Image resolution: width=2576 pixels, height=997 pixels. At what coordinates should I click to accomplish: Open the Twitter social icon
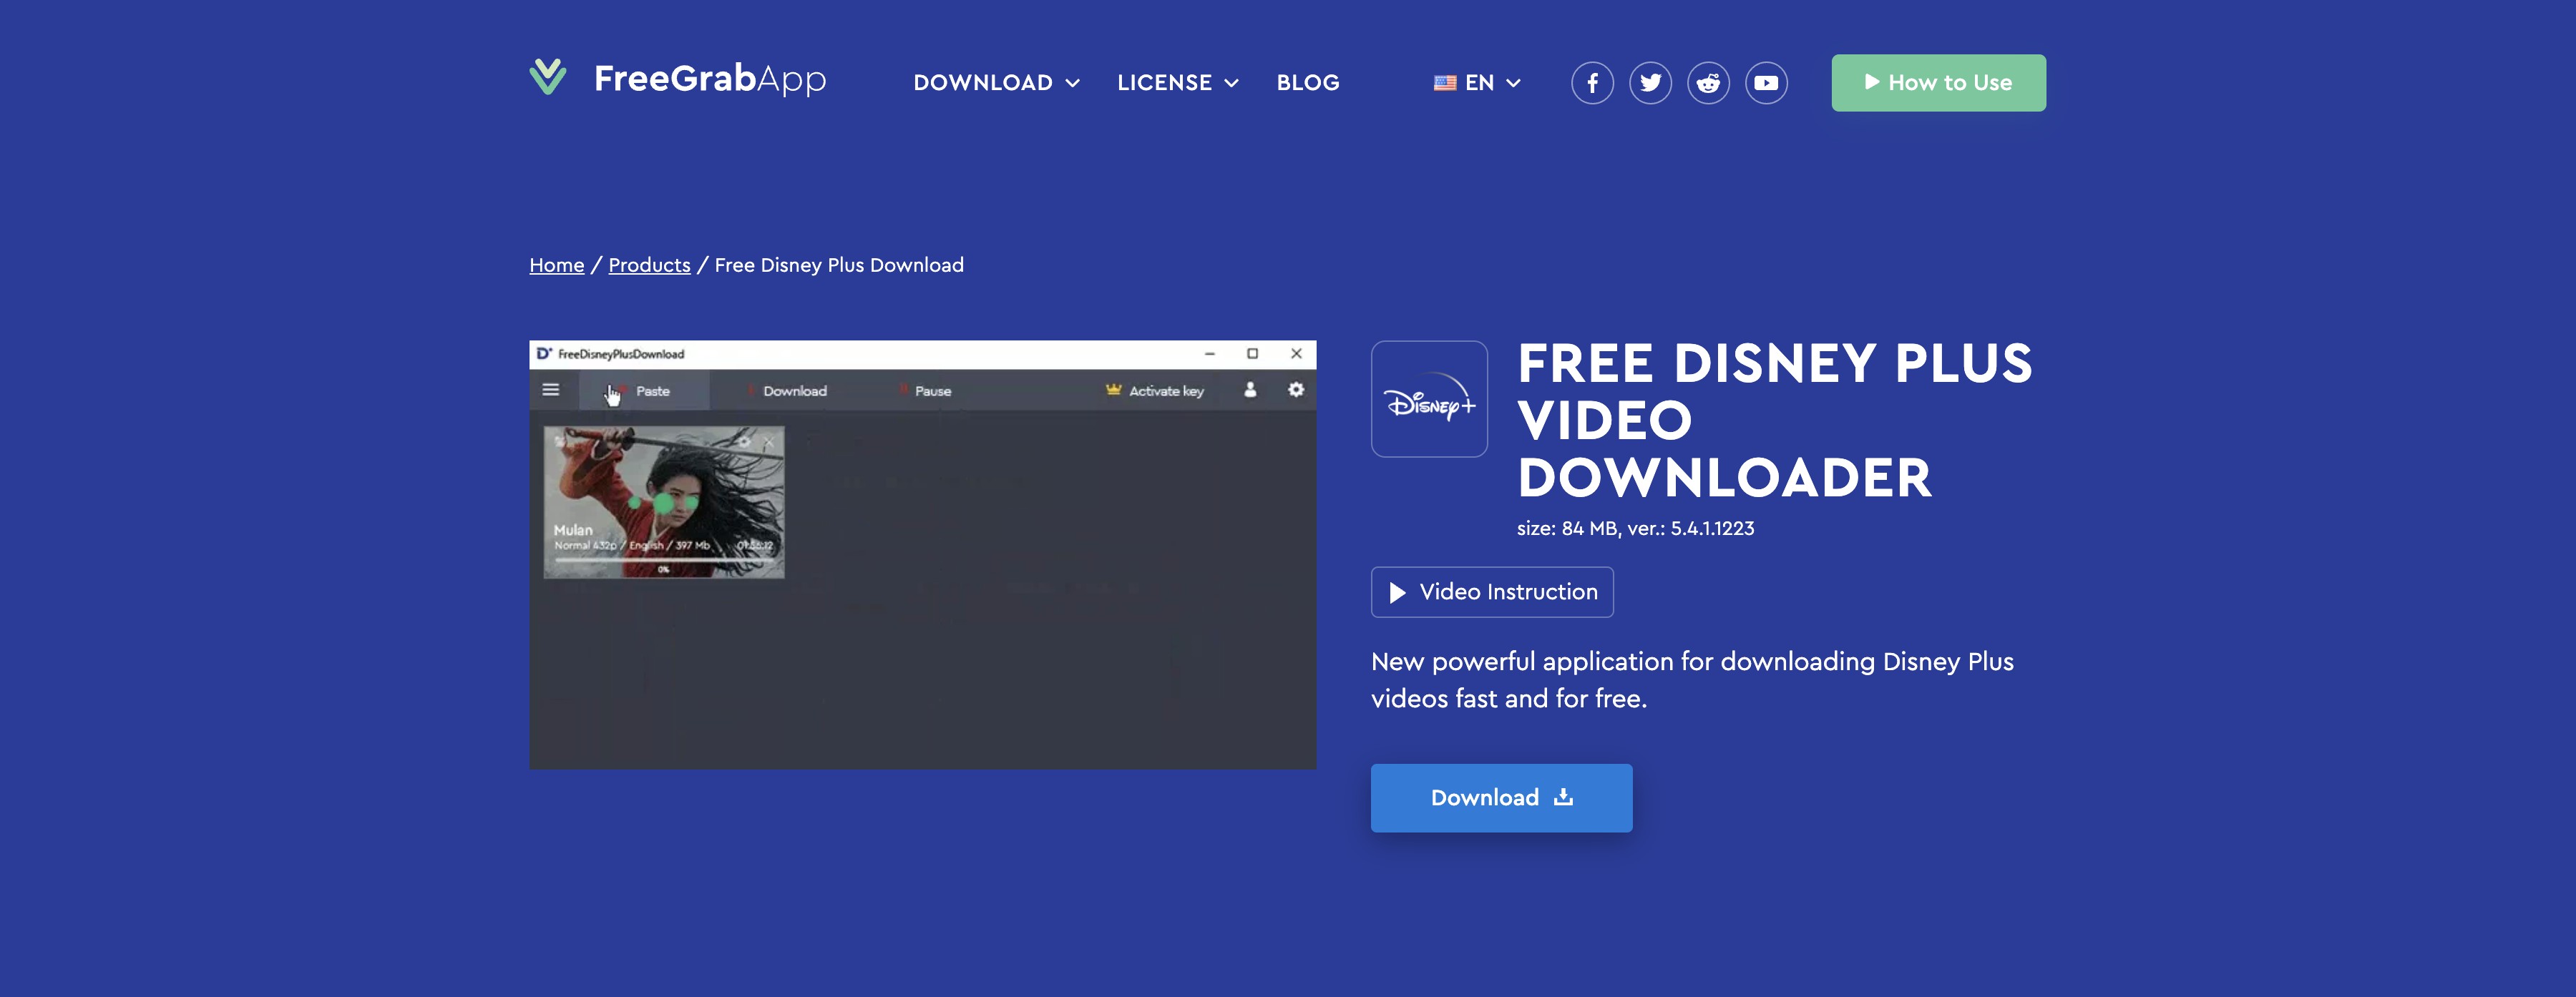coord(1650,82)
